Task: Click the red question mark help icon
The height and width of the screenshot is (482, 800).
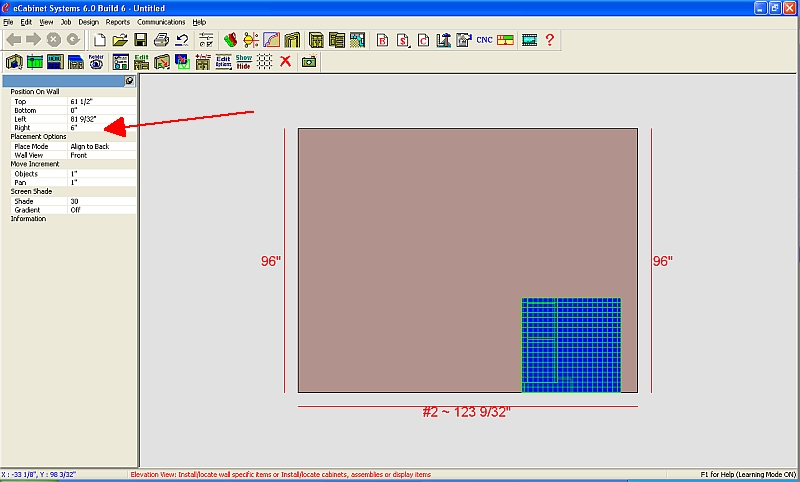Action: pos(549,40)
